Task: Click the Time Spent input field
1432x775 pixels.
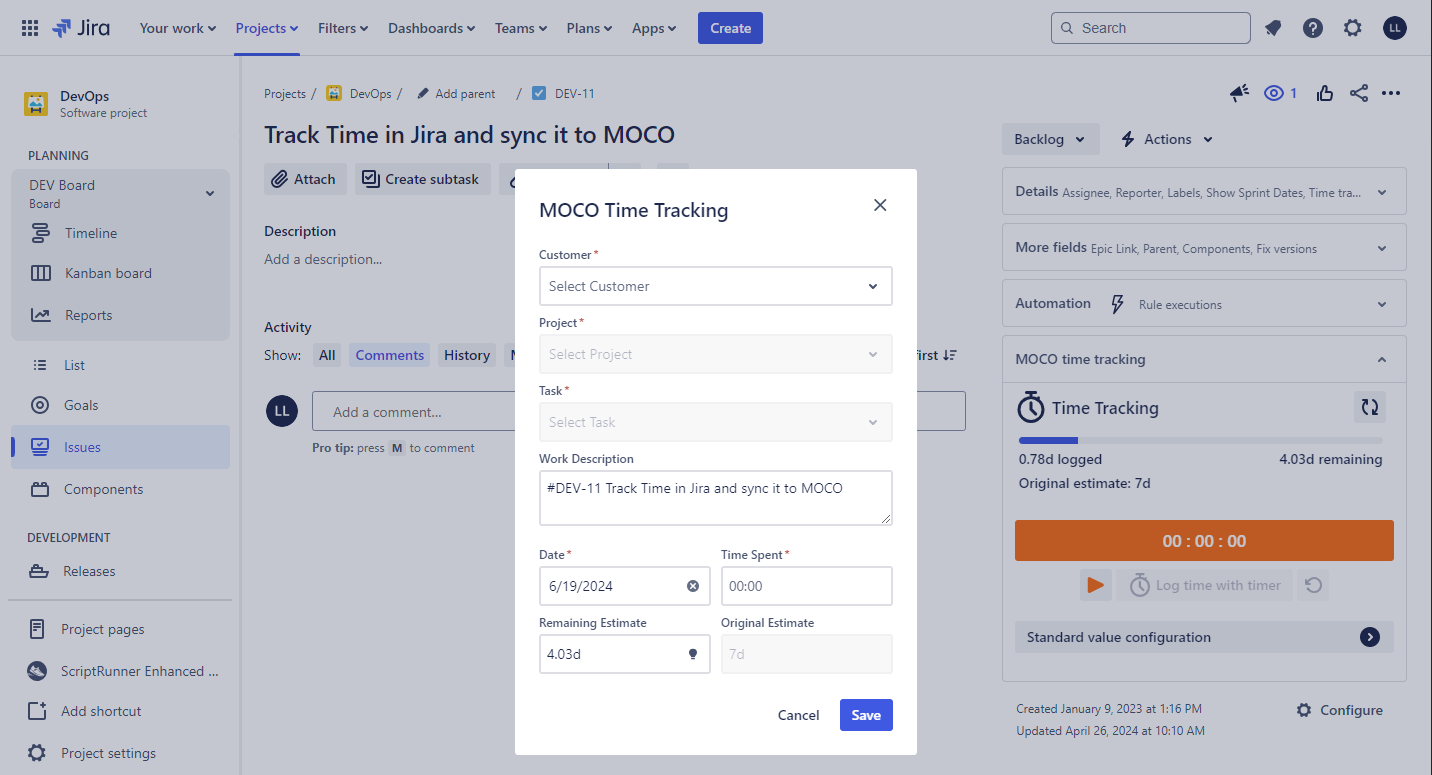Action: click(806, 586)
